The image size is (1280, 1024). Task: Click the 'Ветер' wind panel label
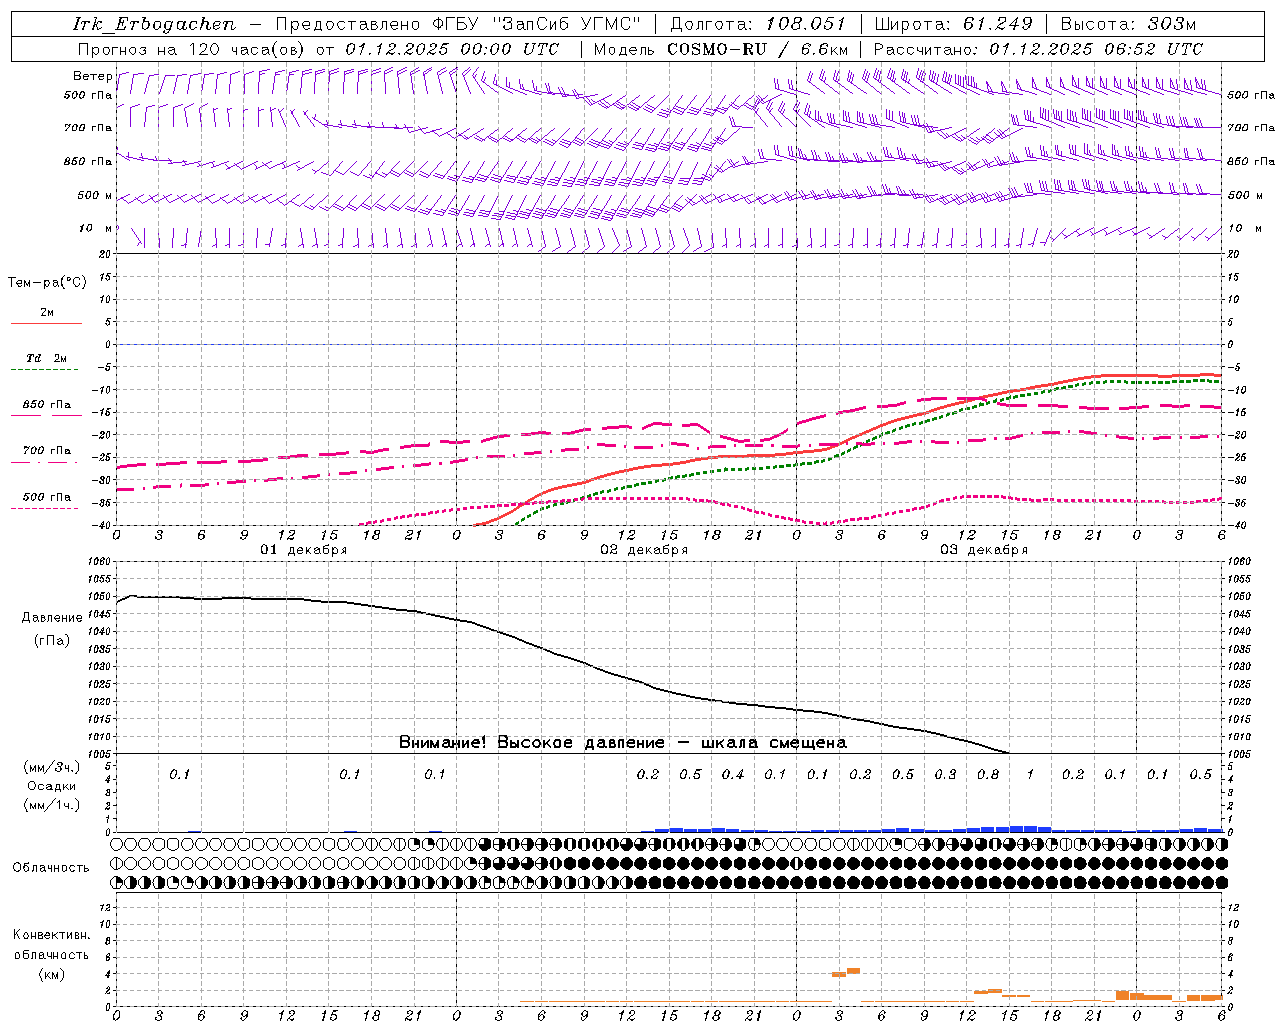(x=92, y=76)
